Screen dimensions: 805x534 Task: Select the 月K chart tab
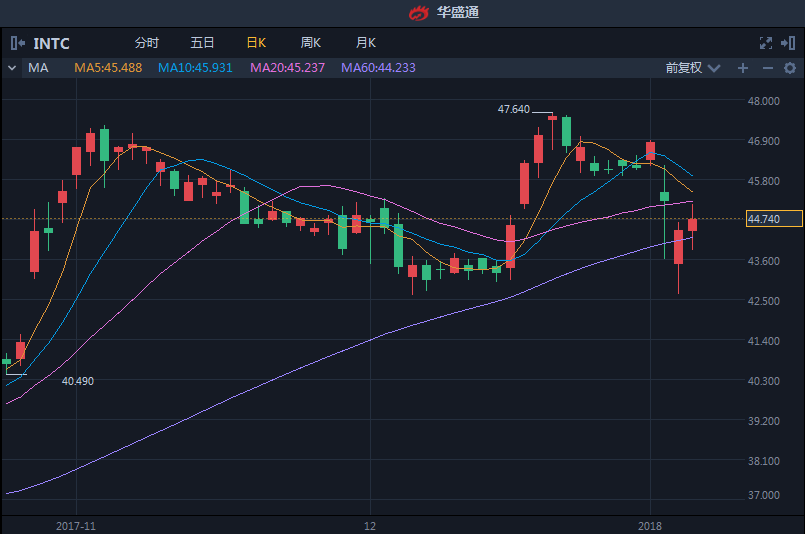[366, 43]
